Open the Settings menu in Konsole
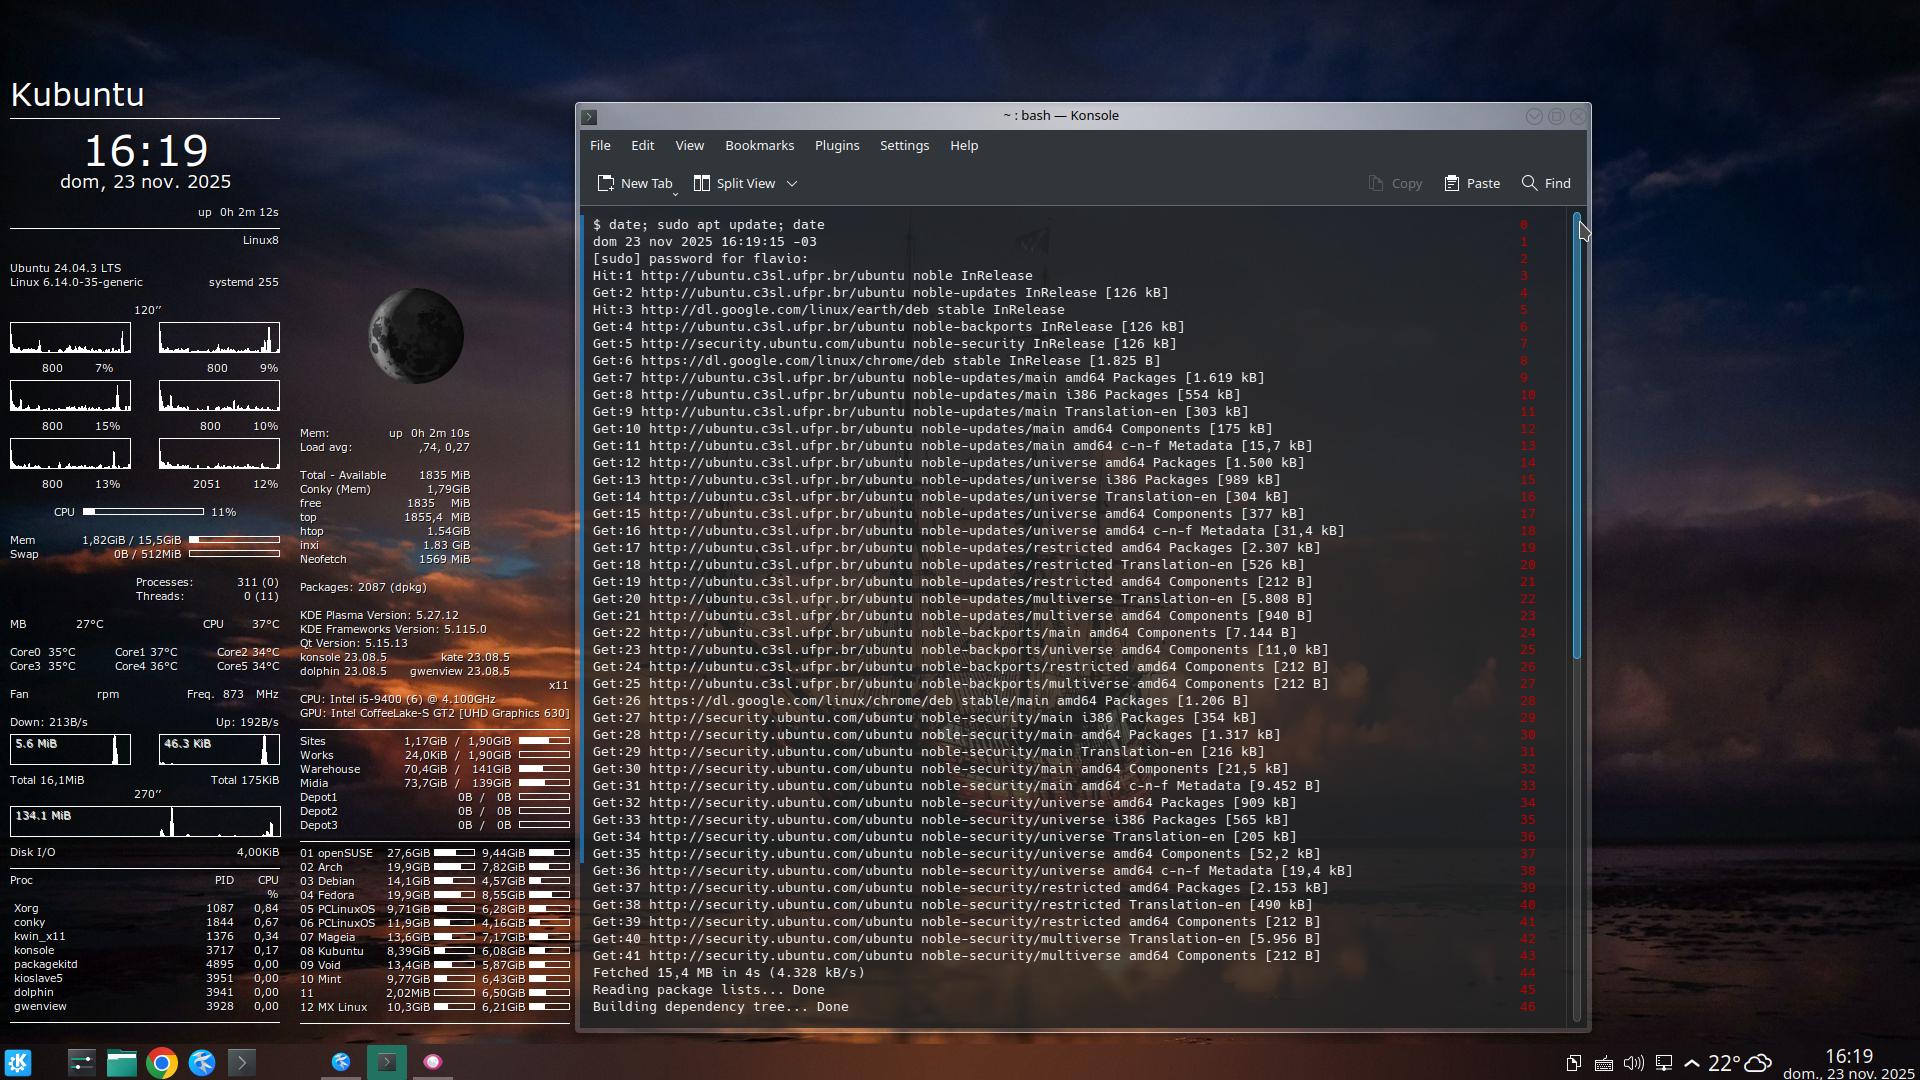 point(904,145)
